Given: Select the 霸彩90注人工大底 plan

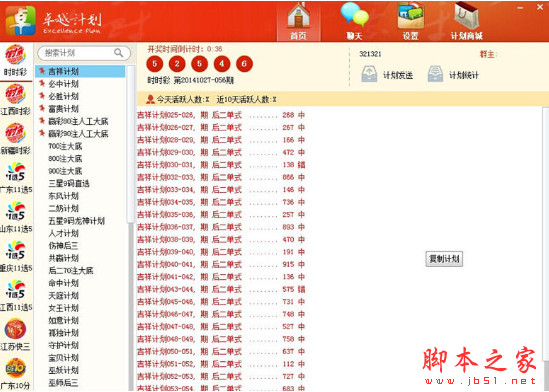Looking at the screenshot, I should [x=78, y=133].
